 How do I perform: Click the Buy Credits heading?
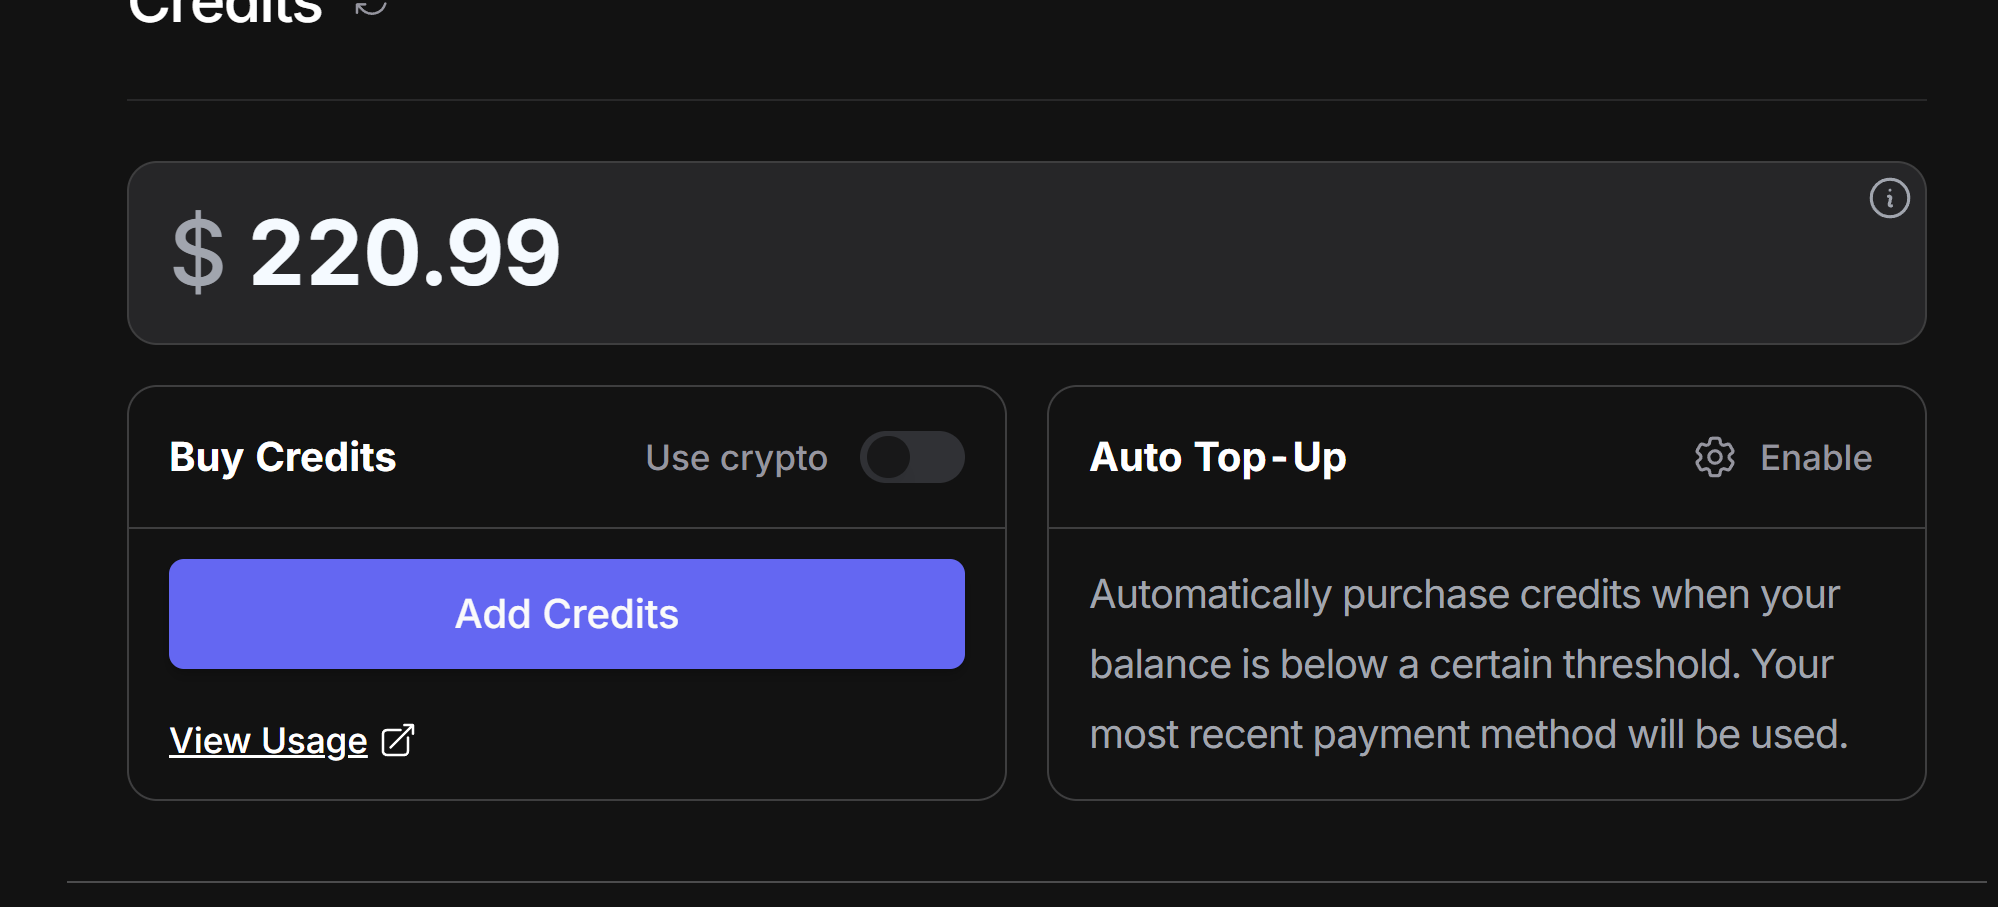283,458
